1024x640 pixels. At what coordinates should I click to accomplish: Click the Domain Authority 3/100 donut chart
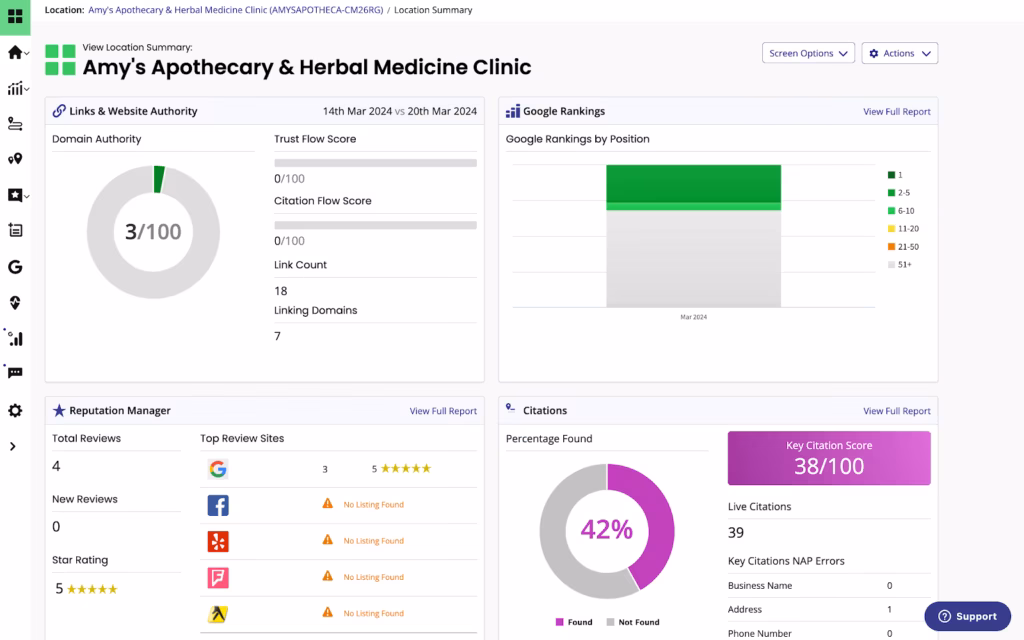tap(153, 232)
